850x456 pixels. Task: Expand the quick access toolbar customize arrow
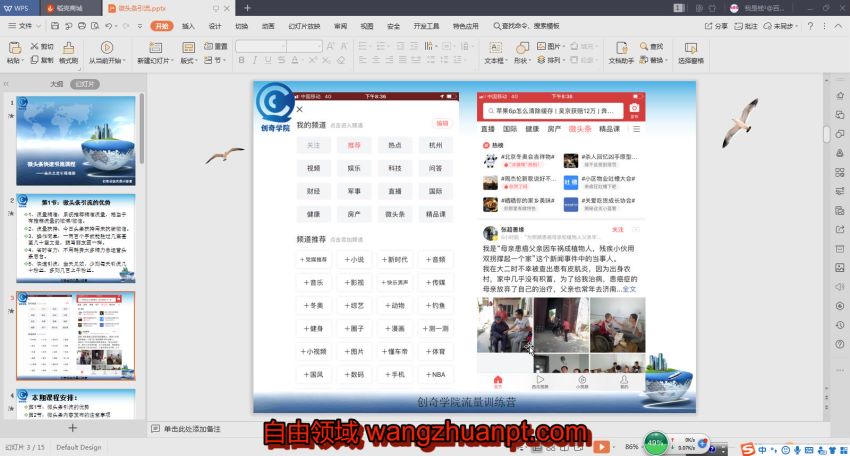click(140, 25)
